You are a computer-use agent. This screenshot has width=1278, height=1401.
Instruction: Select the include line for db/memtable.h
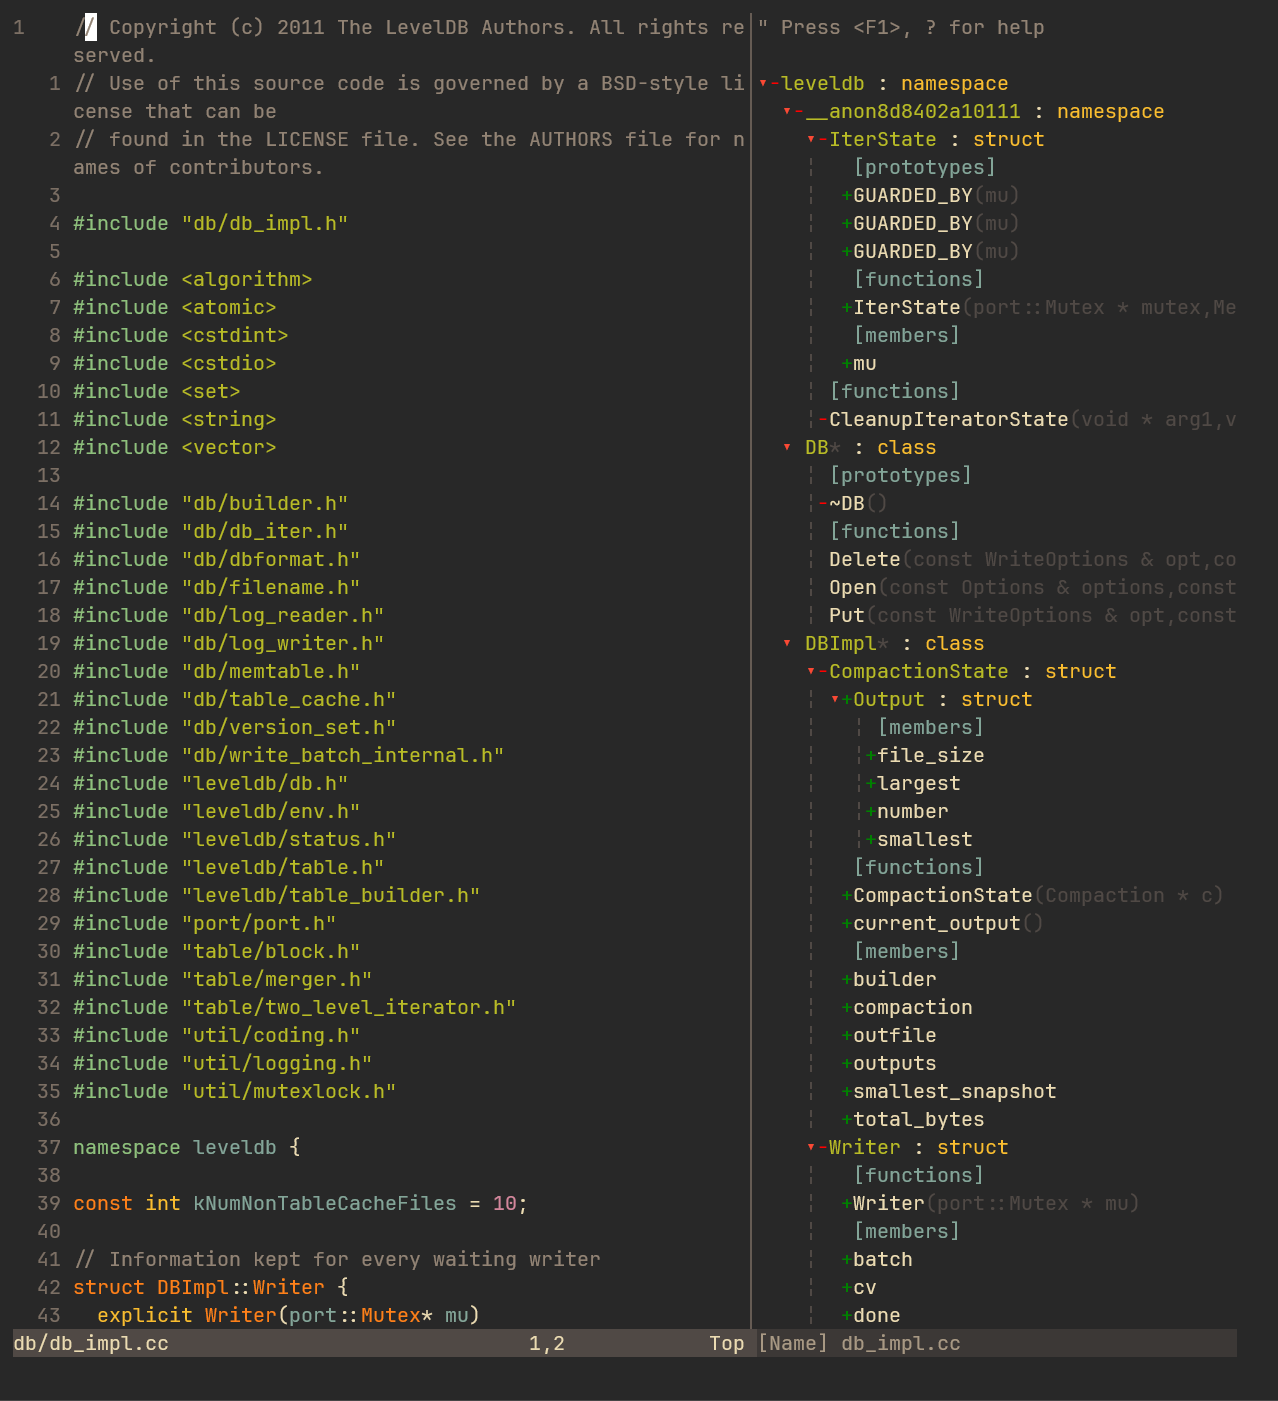[216, 671]
